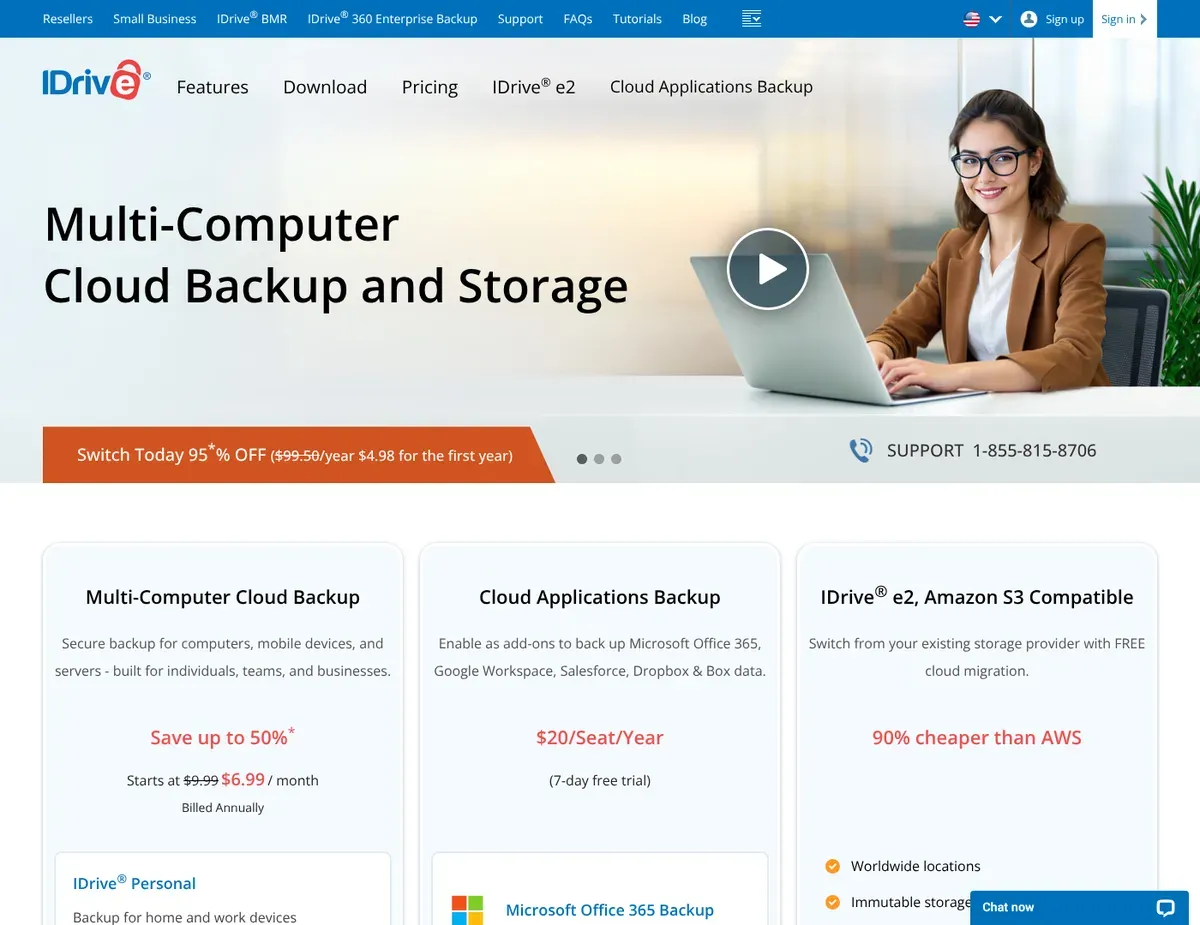Go to IDrive BMR page
Screen dimensions: 1200x925
click(252, 18)
